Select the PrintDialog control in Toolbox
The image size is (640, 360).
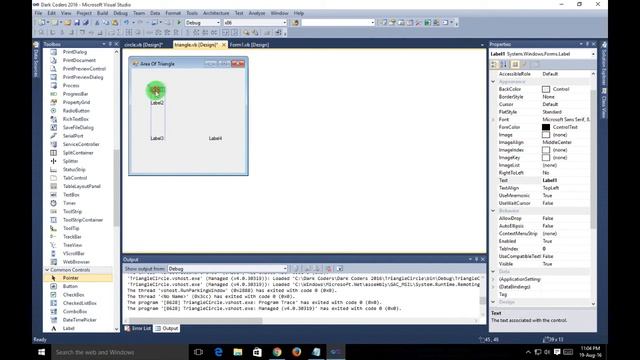[x=75, y=52]
